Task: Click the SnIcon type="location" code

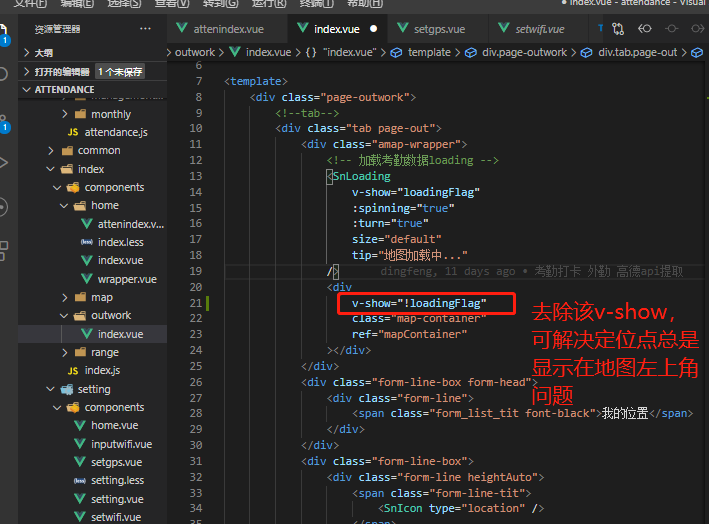Action: [461, 509]
